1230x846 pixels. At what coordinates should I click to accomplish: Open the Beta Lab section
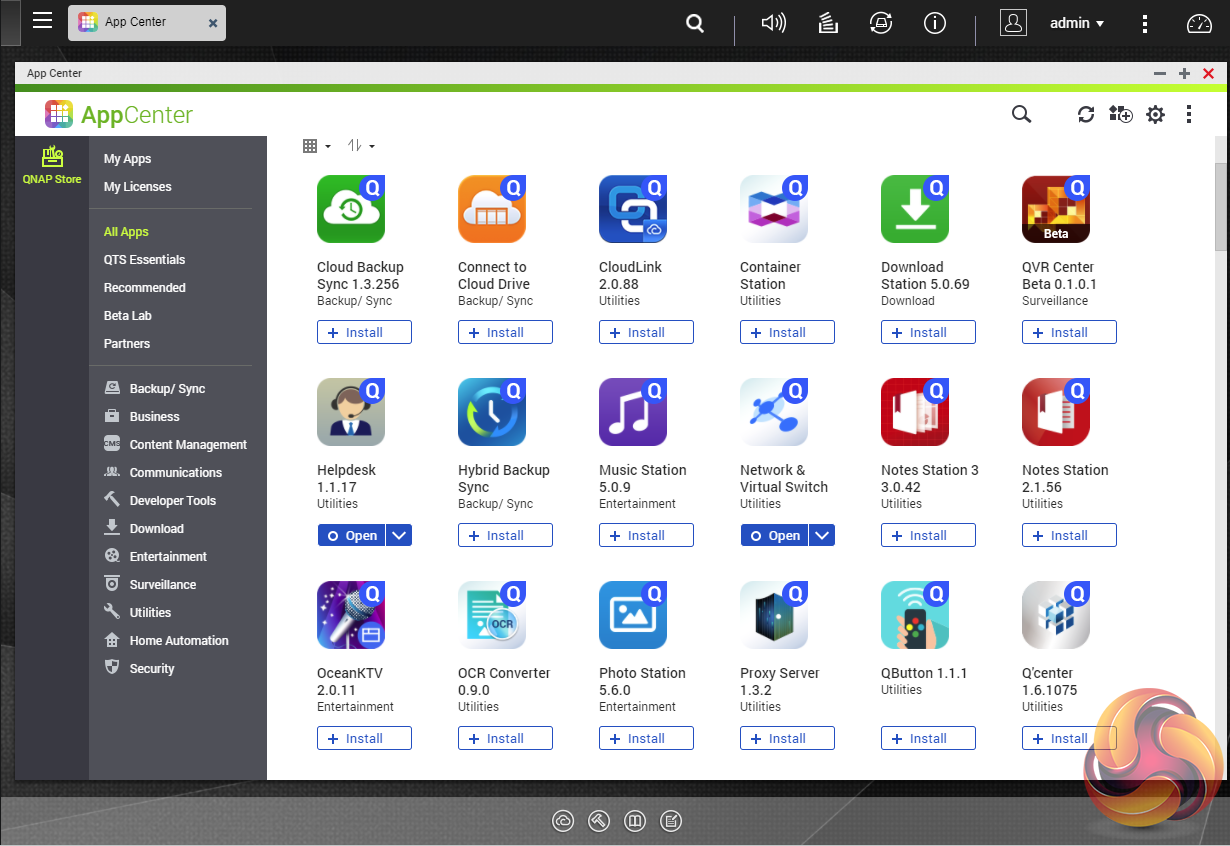tap(128, 315)
